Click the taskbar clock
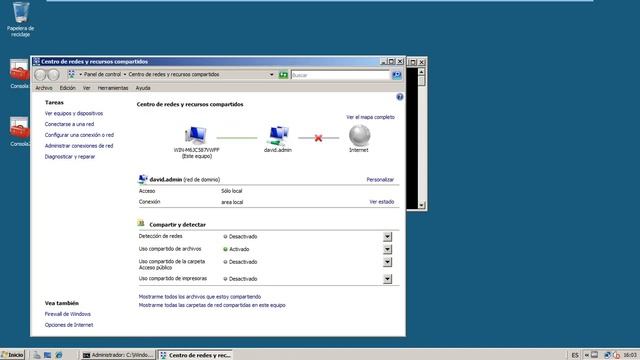Image resolution: width=640 pixels, height=360 pixels. [630, 355]
